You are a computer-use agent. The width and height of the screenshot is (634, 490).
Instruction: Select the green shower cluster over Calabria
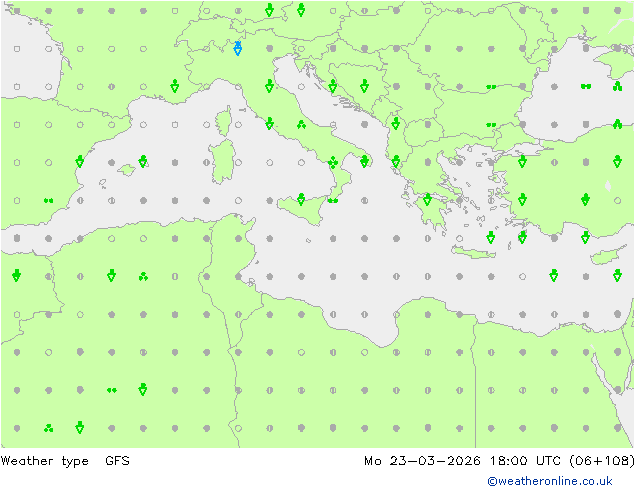[x=333, y=163]
